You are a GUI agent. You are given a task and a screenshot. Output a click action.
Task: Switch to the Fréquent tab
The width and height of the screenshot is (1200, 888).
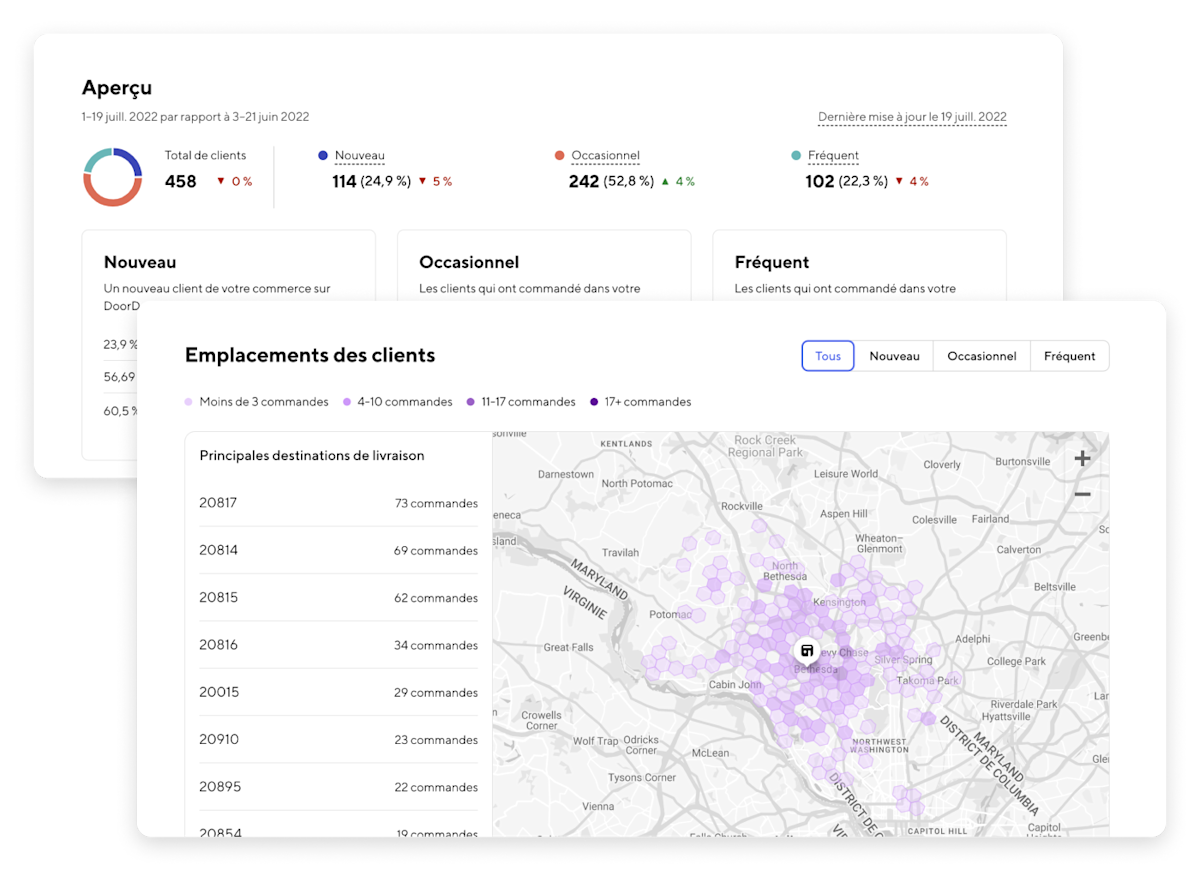tap(1069, 355)
